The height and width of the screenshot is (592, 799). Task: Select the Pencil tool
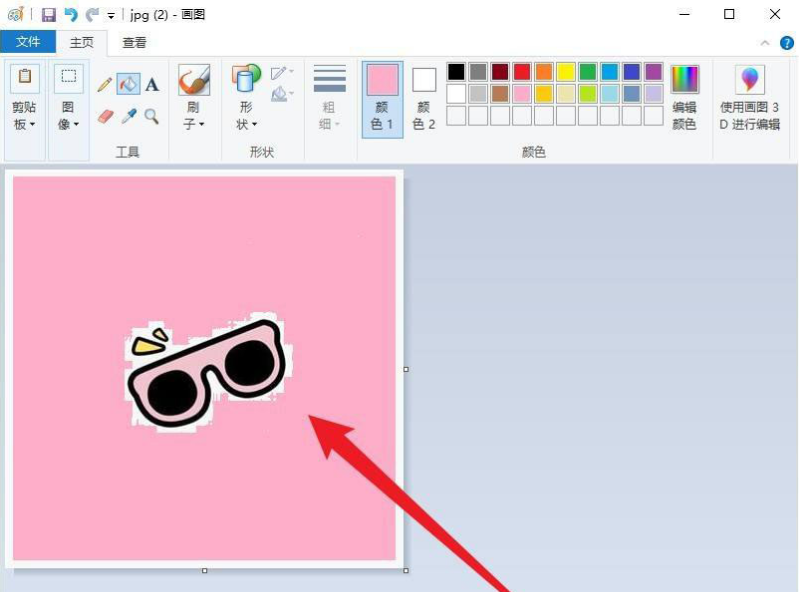click(104, 85)
